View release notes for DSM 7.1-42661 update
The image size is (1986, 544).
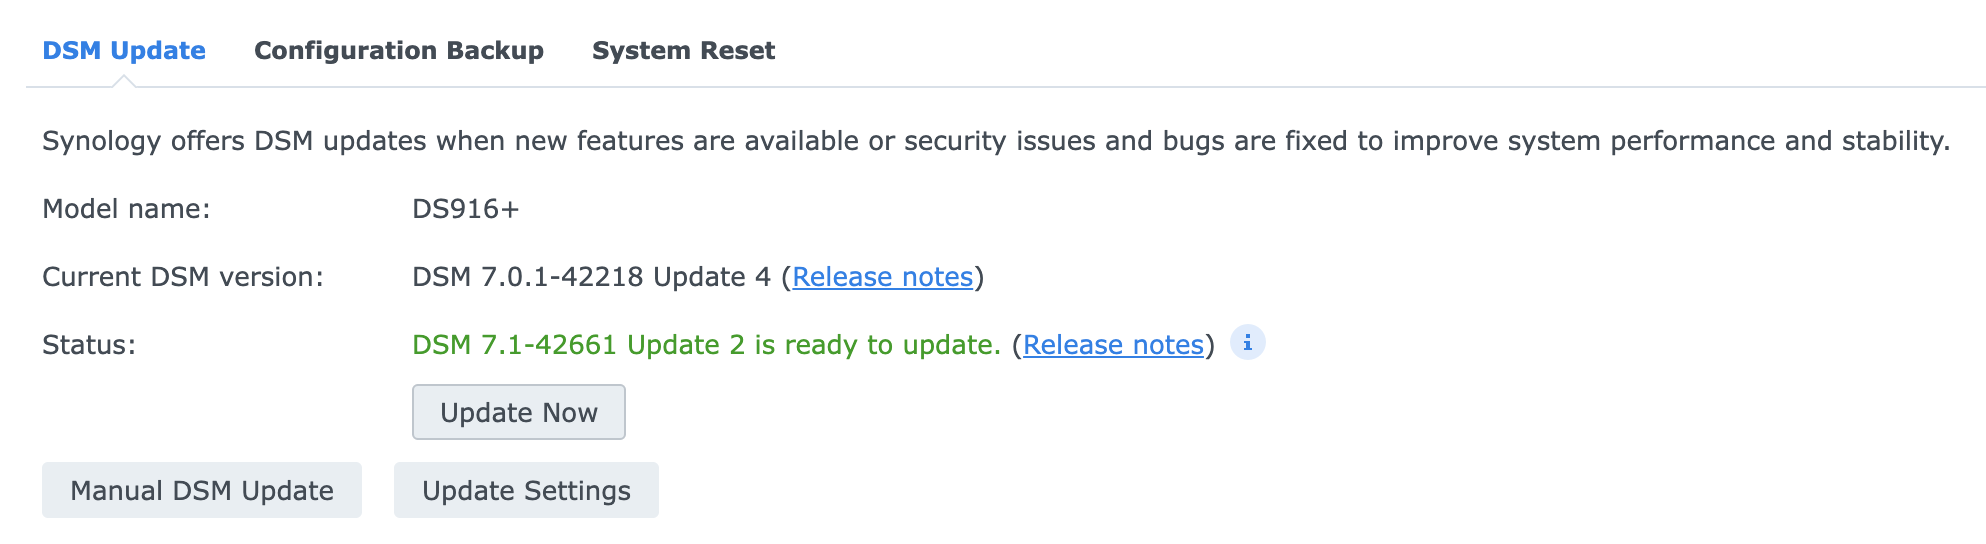(1113, 345)
